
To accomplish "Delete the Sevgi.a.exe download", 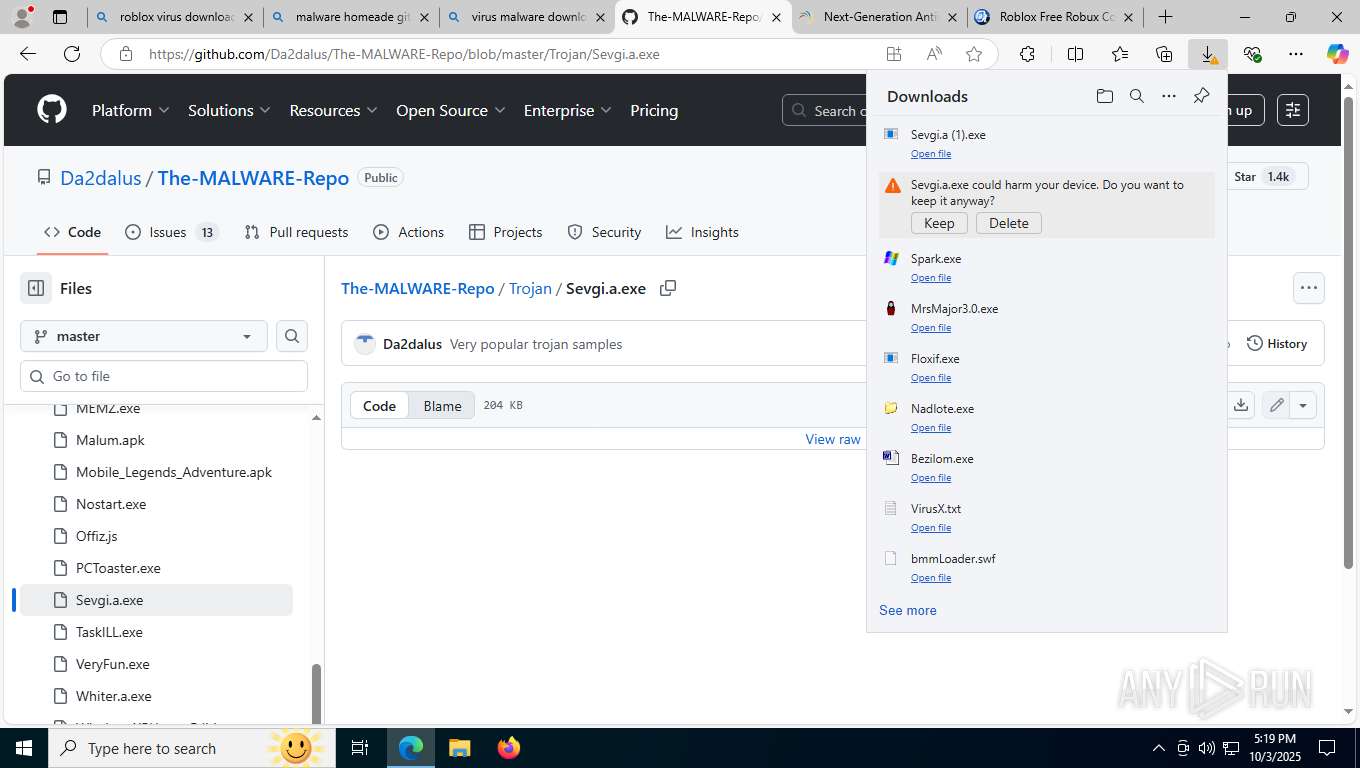I will tap(1009, 223).
